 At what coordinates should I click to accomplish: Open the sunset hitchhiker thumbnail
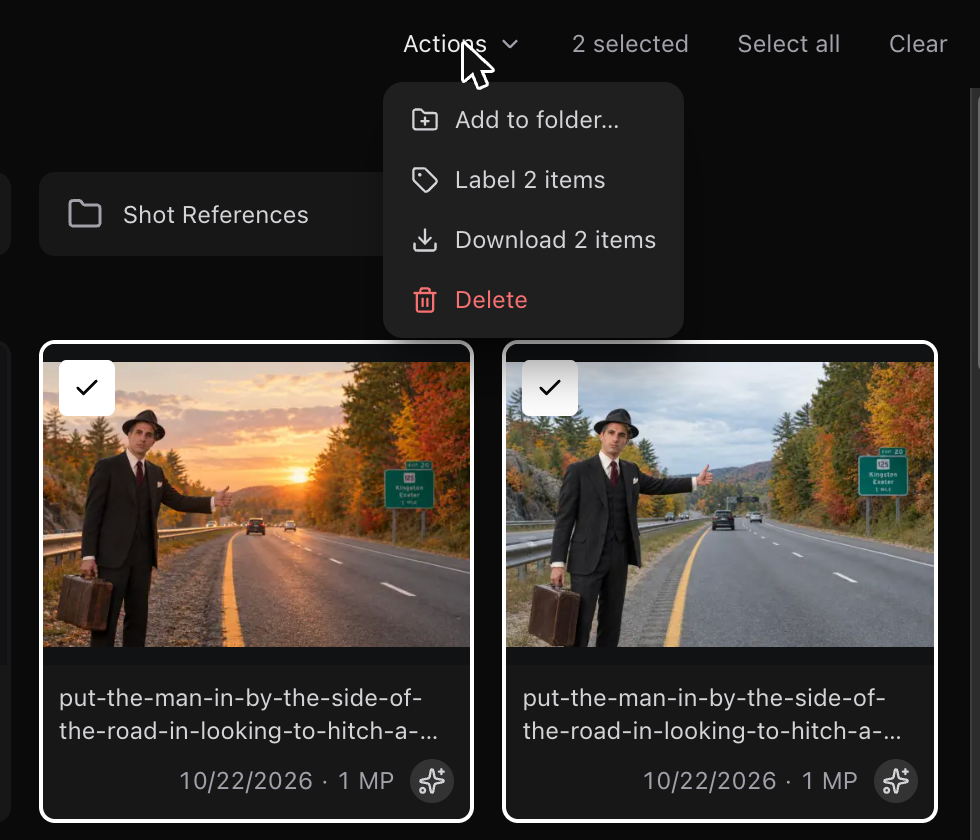(x=256, y=504)
